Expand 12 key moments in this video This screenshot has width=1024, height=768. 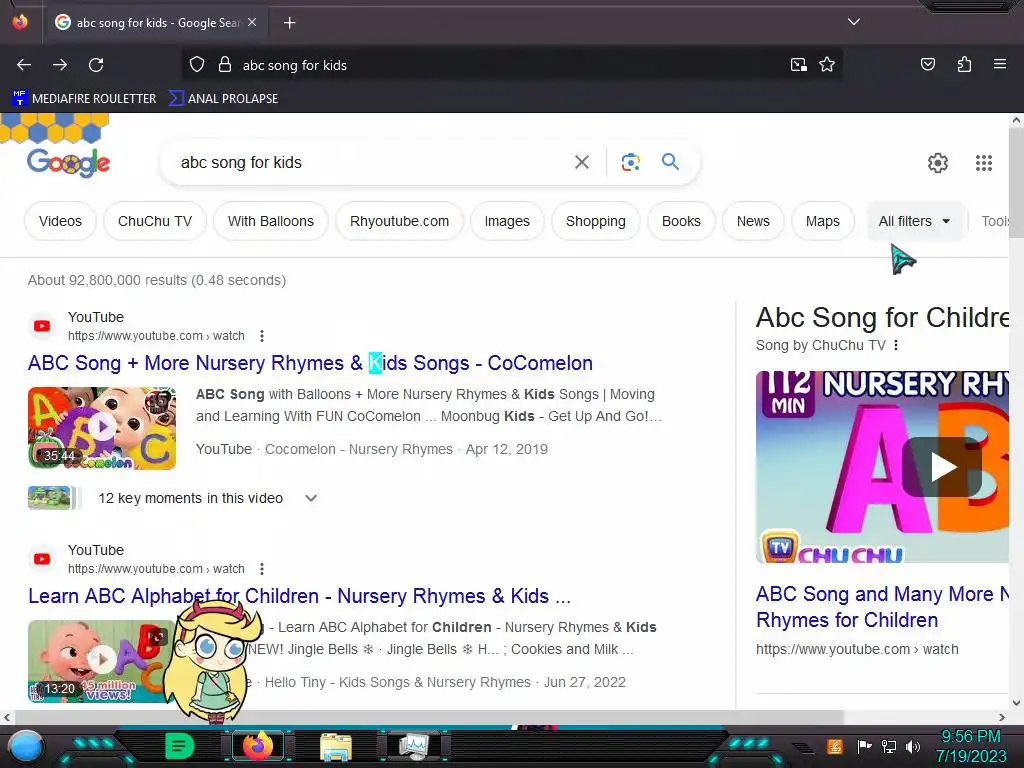coord(311,498)
